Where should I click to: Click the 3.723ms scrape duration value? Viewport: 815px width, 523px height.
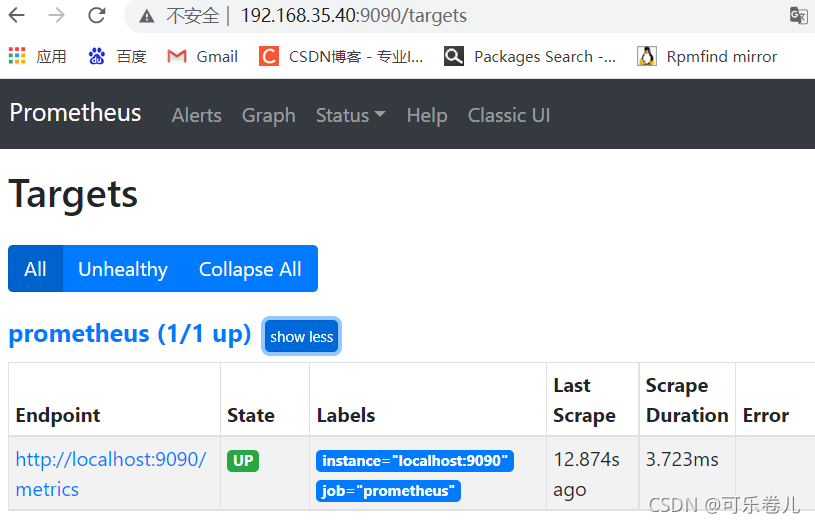tap(682, 460)
